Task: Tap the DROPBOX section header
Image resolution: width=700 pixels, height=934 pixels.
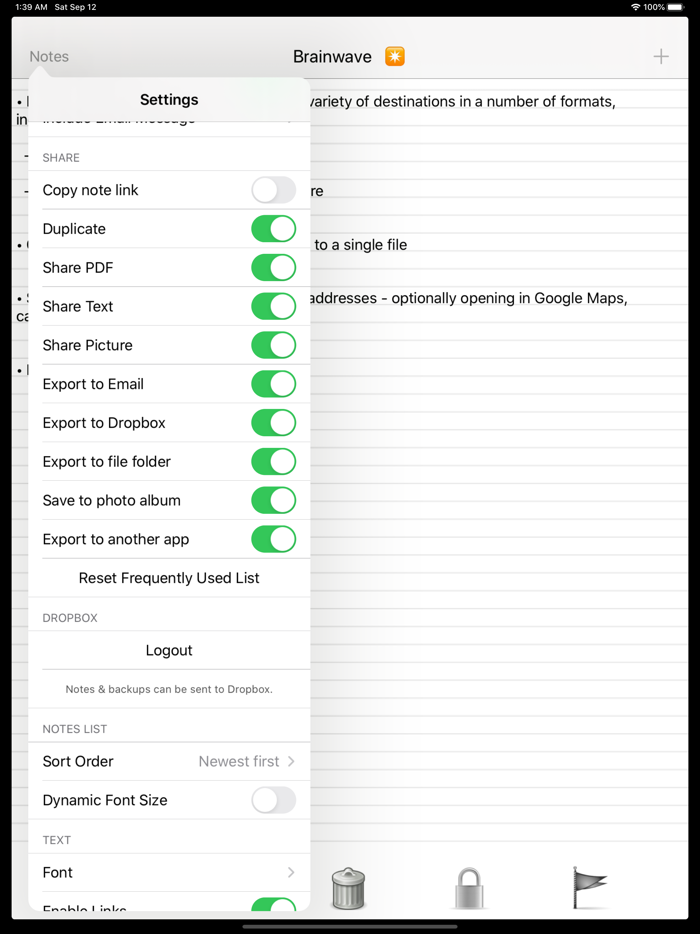Action: coord(70,618)
